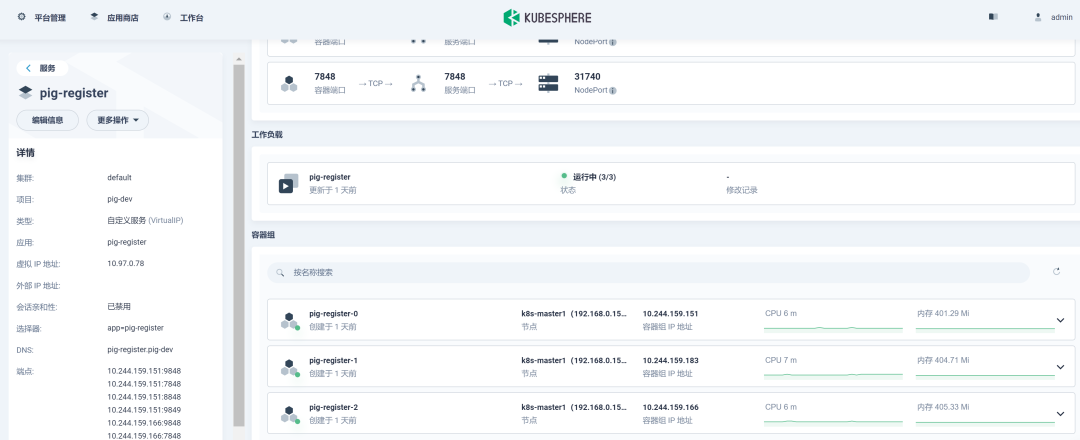Open the 更多操作 dropdown
The image size is (1080, 440).
[x=117, y=120]
